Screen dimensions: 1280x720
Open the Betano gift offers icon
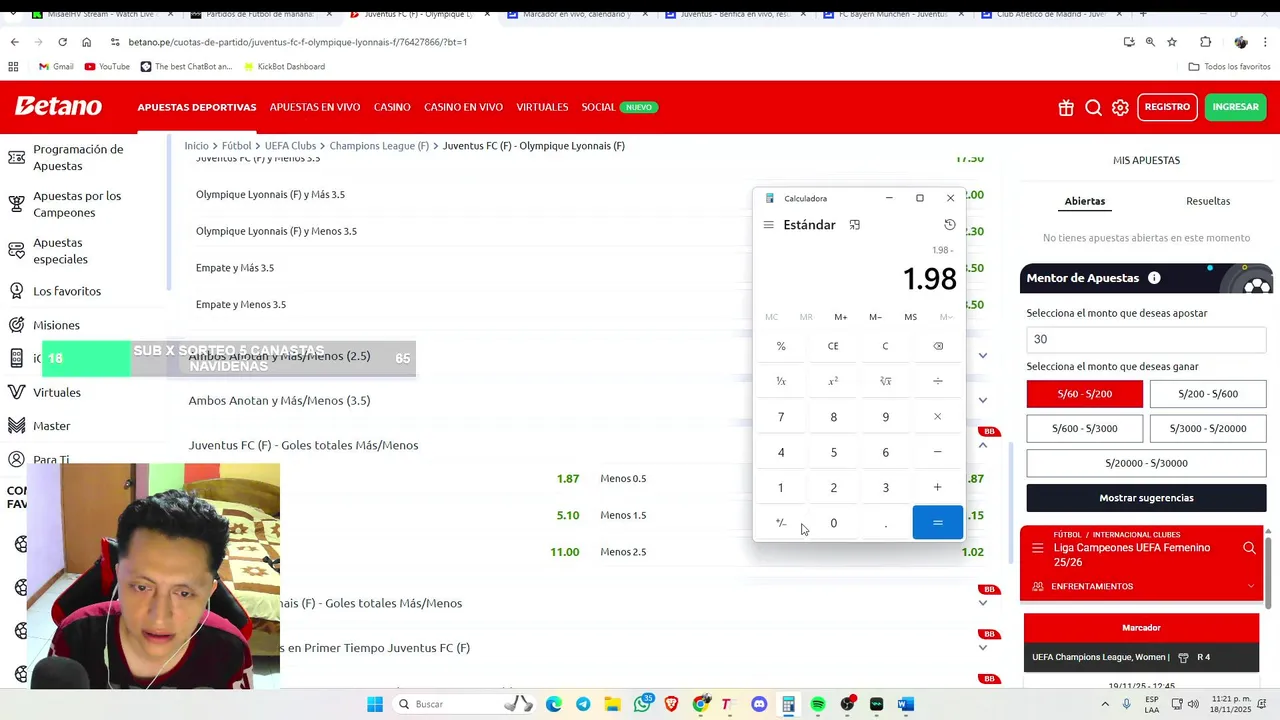pyautogui.click(x=1066, y=107)
